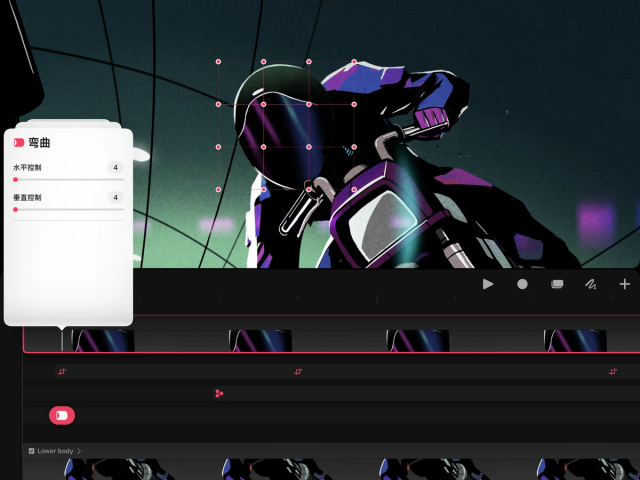Select the first move keyframe icon on transform track
This screenshot has height=480, width=640.
[62, 371]
